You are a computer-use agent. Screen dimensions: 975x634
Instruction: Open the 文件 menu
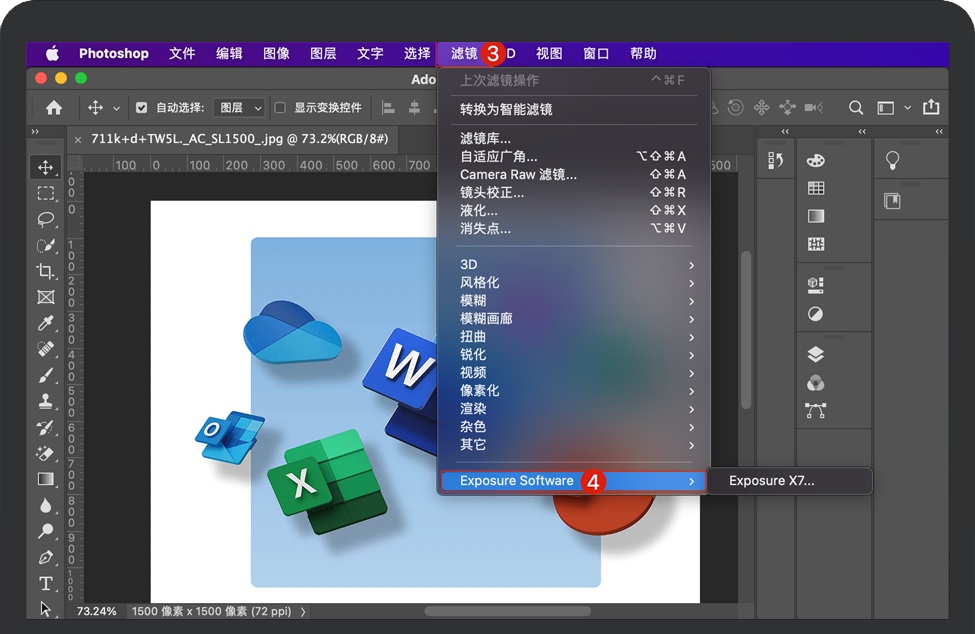tap(182, 53)
